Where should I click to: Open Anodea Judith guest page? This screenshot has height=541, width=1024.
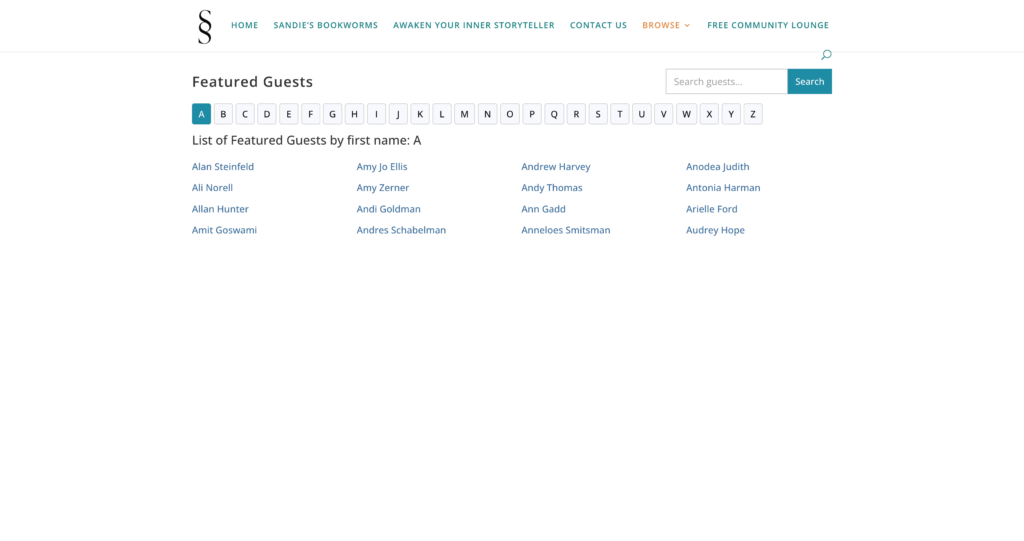[718, 167]
